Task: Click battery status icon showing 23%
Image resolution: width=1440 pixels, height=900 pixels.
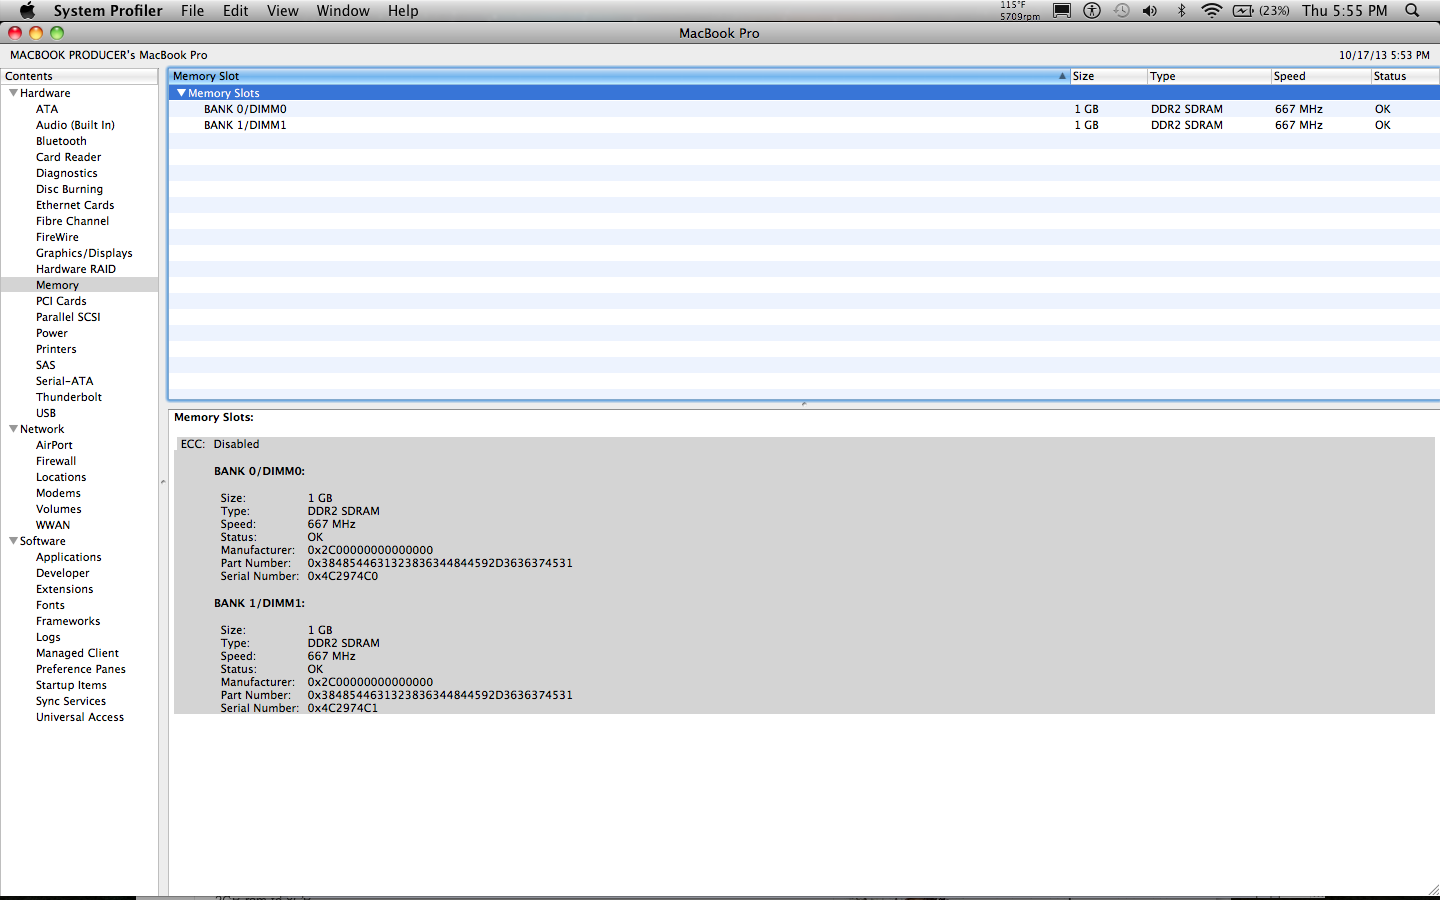Action: (x=1261, y=11)
